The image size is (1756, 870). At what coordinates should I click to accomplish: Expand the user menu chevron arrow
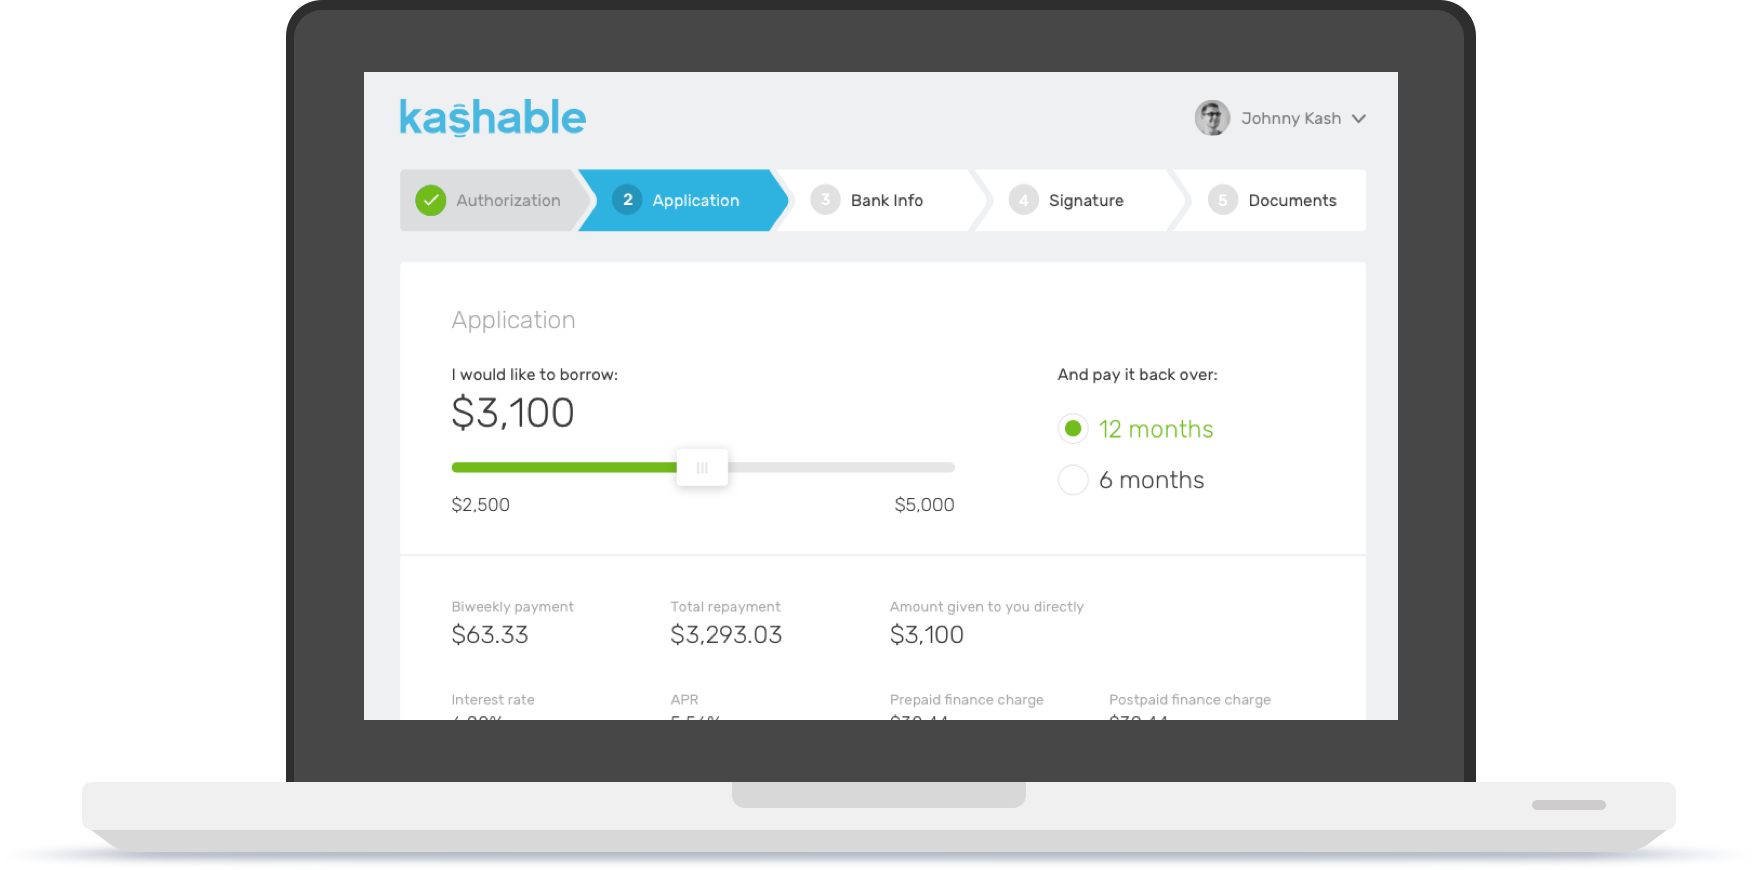click(x=1359, y=118)
